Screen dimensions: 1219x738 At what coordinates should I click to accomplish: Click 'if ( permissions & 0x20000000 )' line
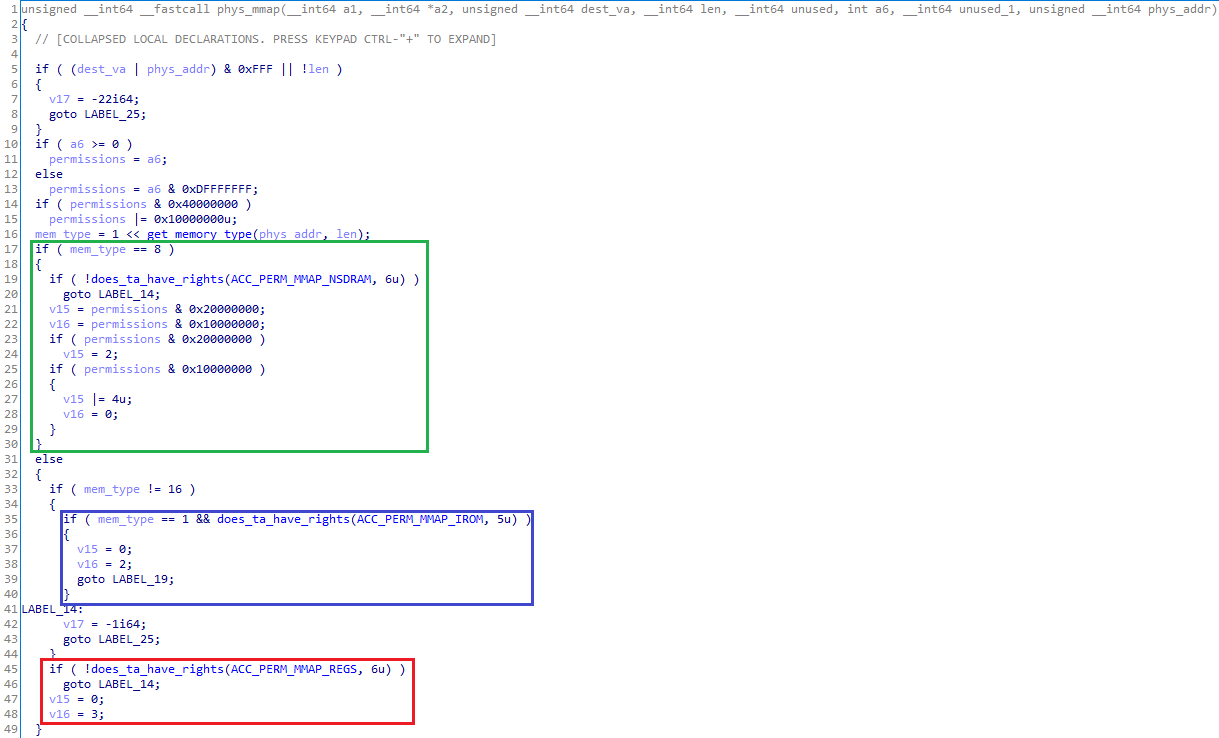[158, 339]
